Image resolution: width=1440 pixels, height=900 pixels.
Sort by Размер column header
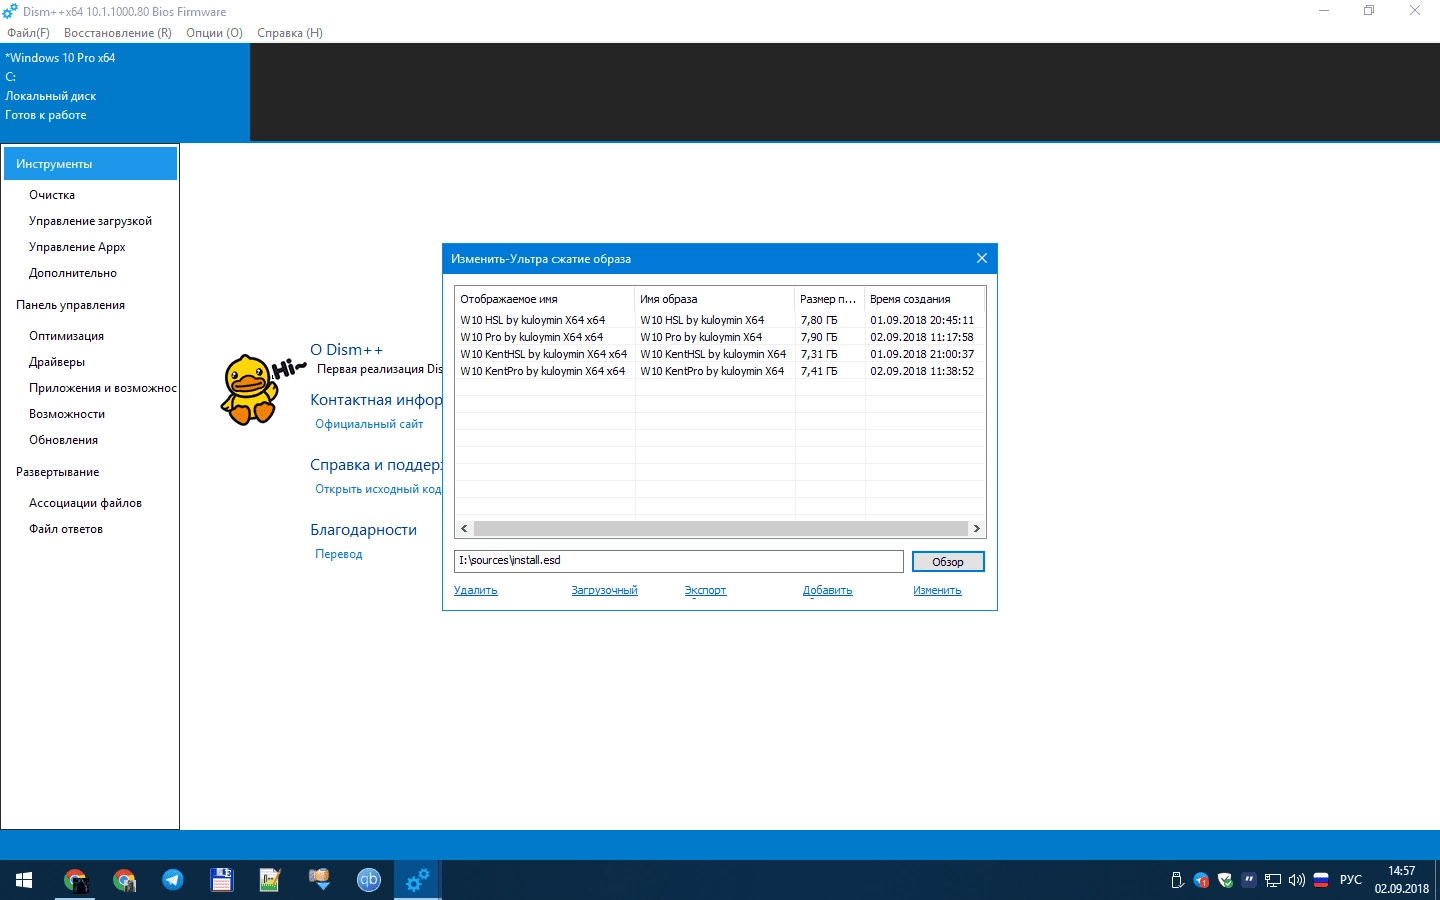tap(830, 299)
